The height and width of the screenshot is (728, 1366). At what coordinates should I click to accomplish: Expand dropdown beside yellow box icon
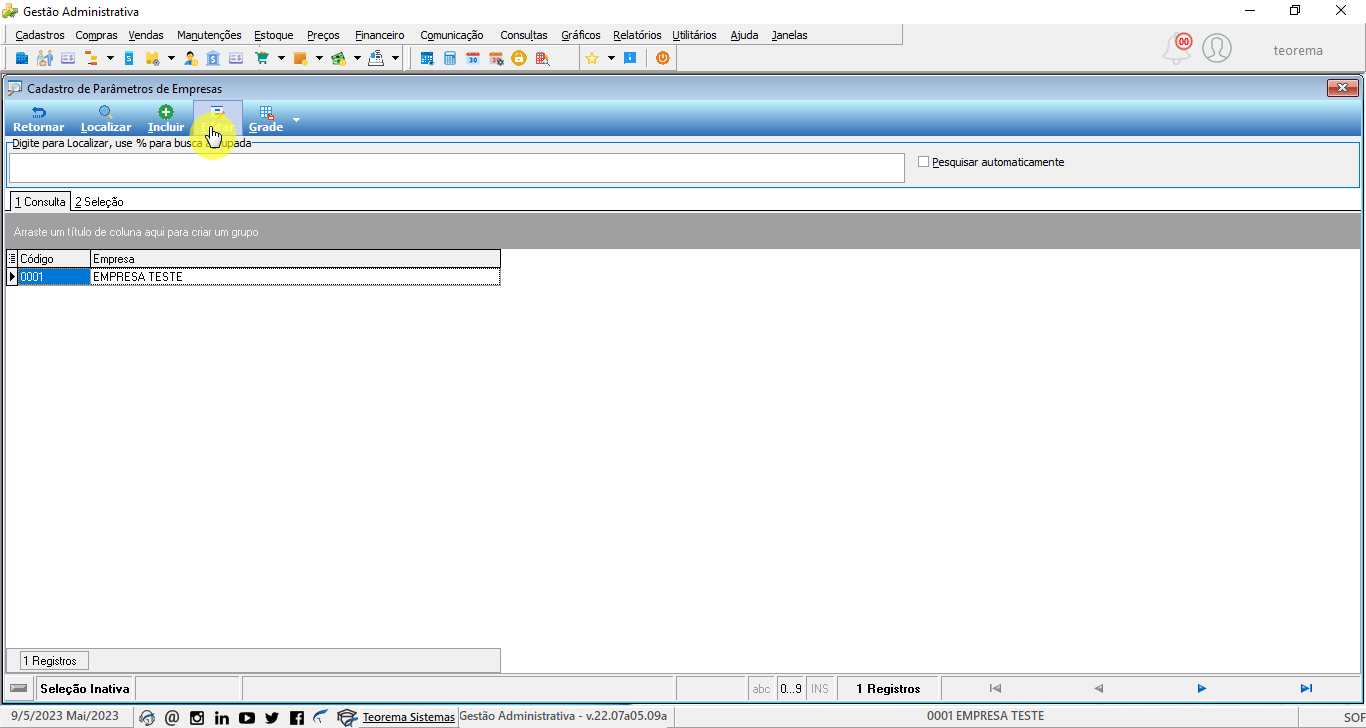(x=171, y=58)
